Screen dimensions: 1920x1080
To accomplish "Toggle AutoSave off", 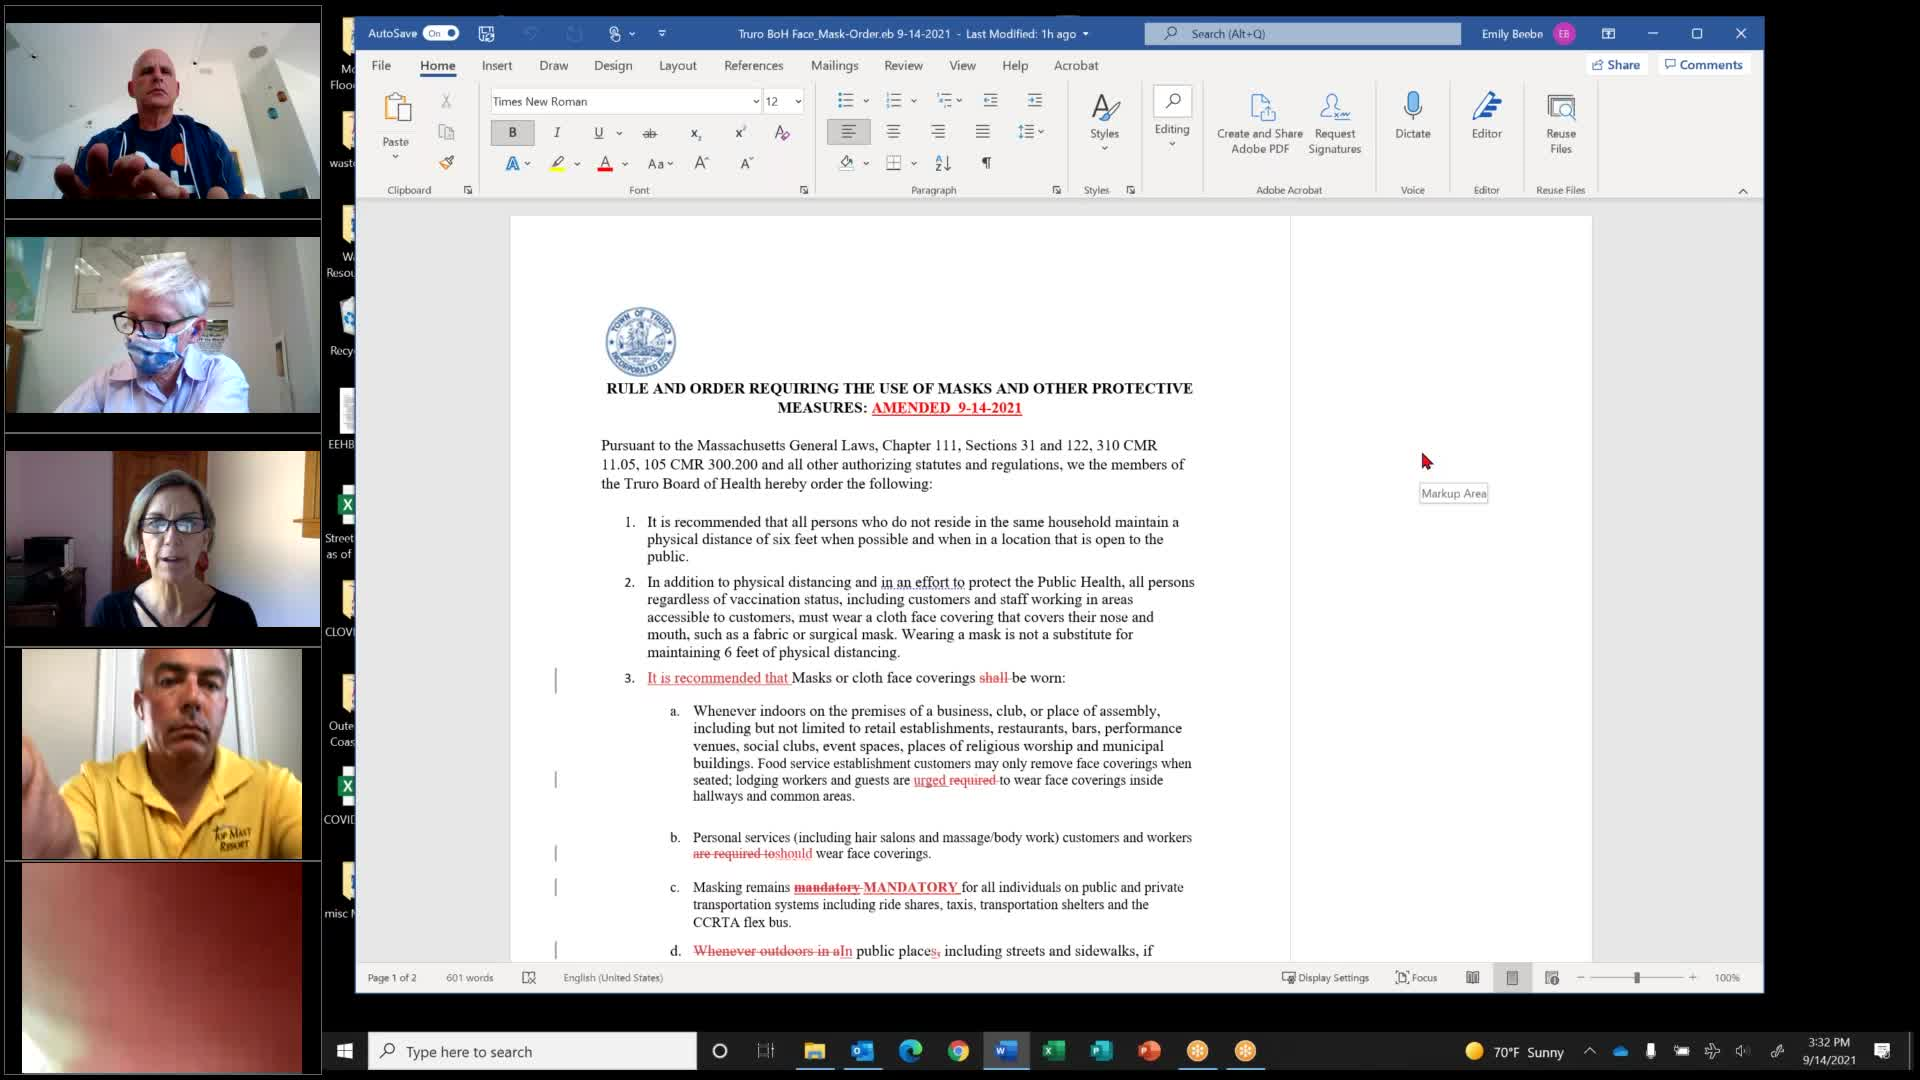I will click(x=440, y=33).
